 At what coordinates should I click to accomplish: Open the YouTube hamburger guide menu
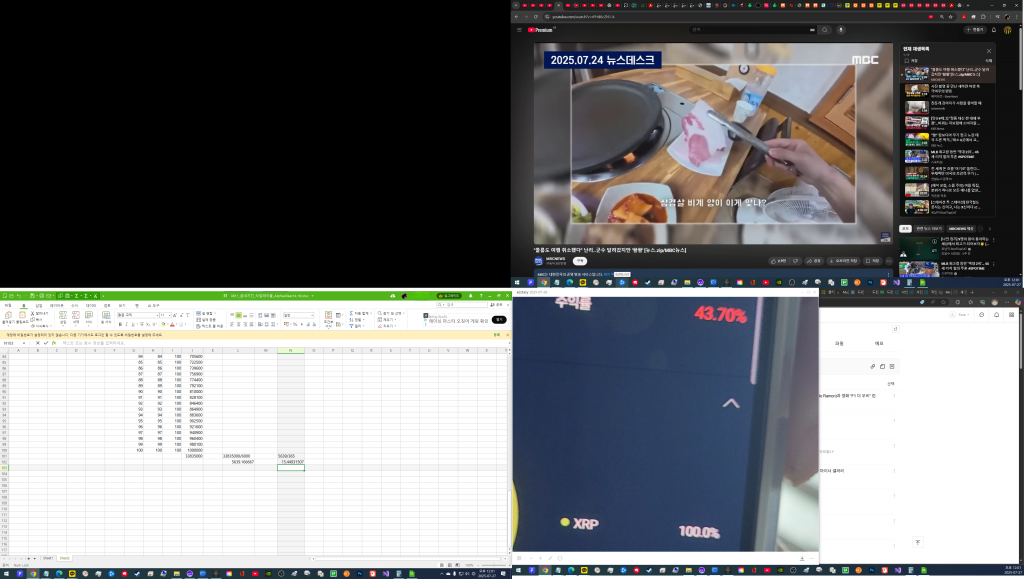click(x=521, y=30)
